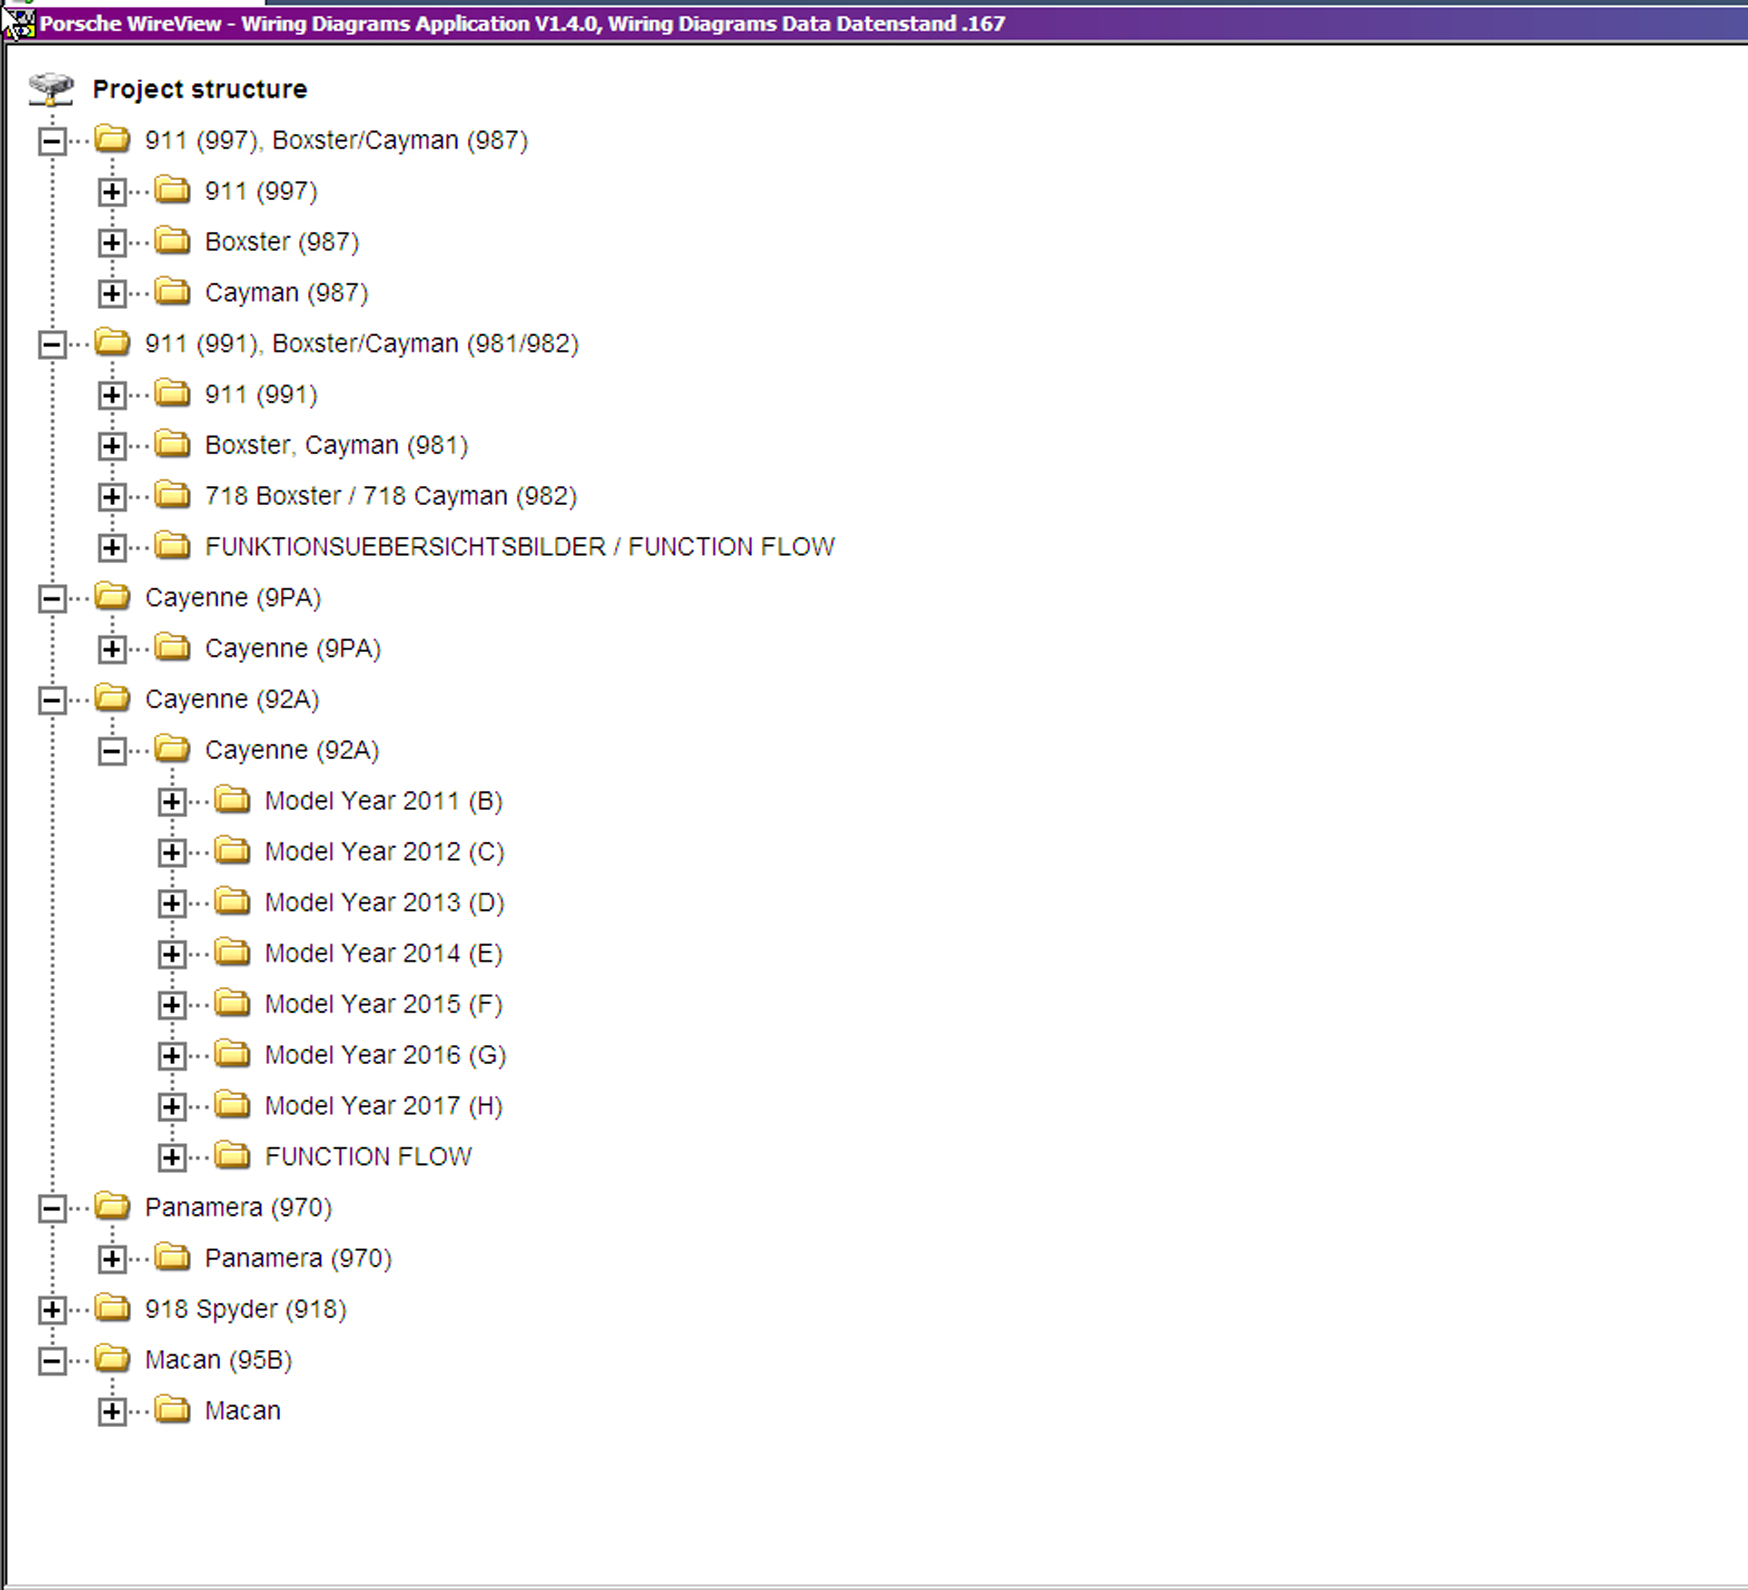
Task: Expand Model Year 2011 (B)
Action: click(172, 801)
